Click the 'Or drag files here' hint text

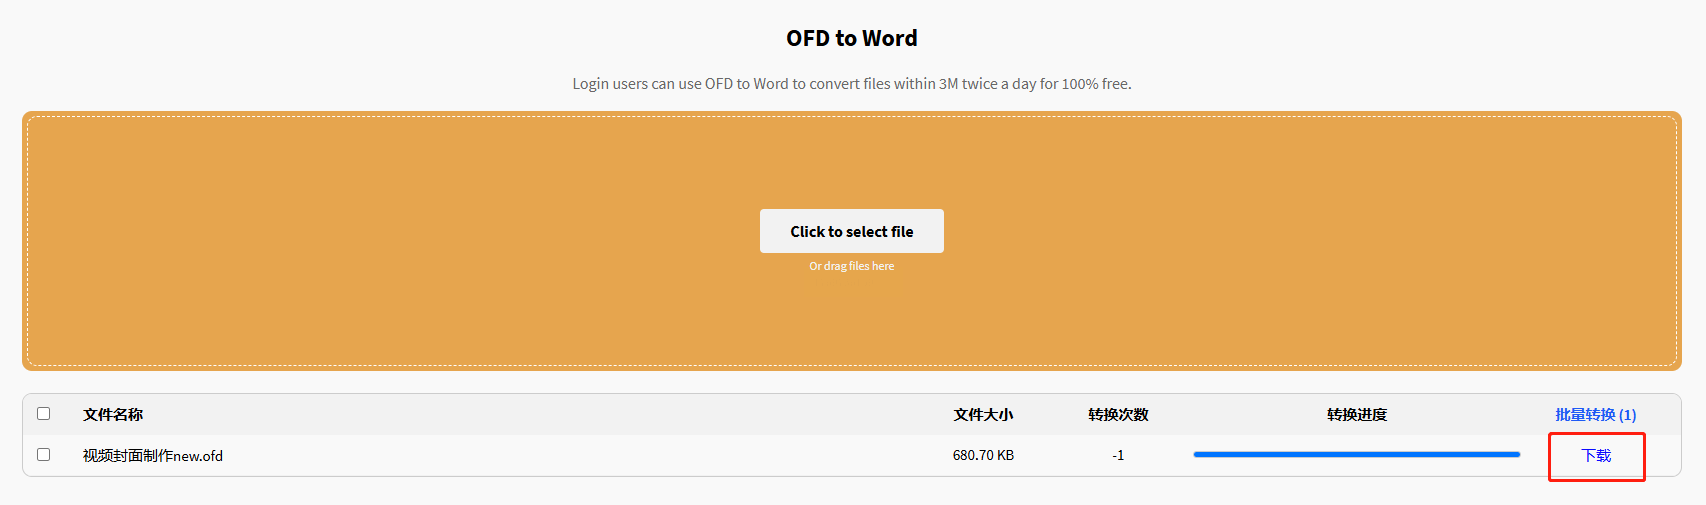click(851, 266)
